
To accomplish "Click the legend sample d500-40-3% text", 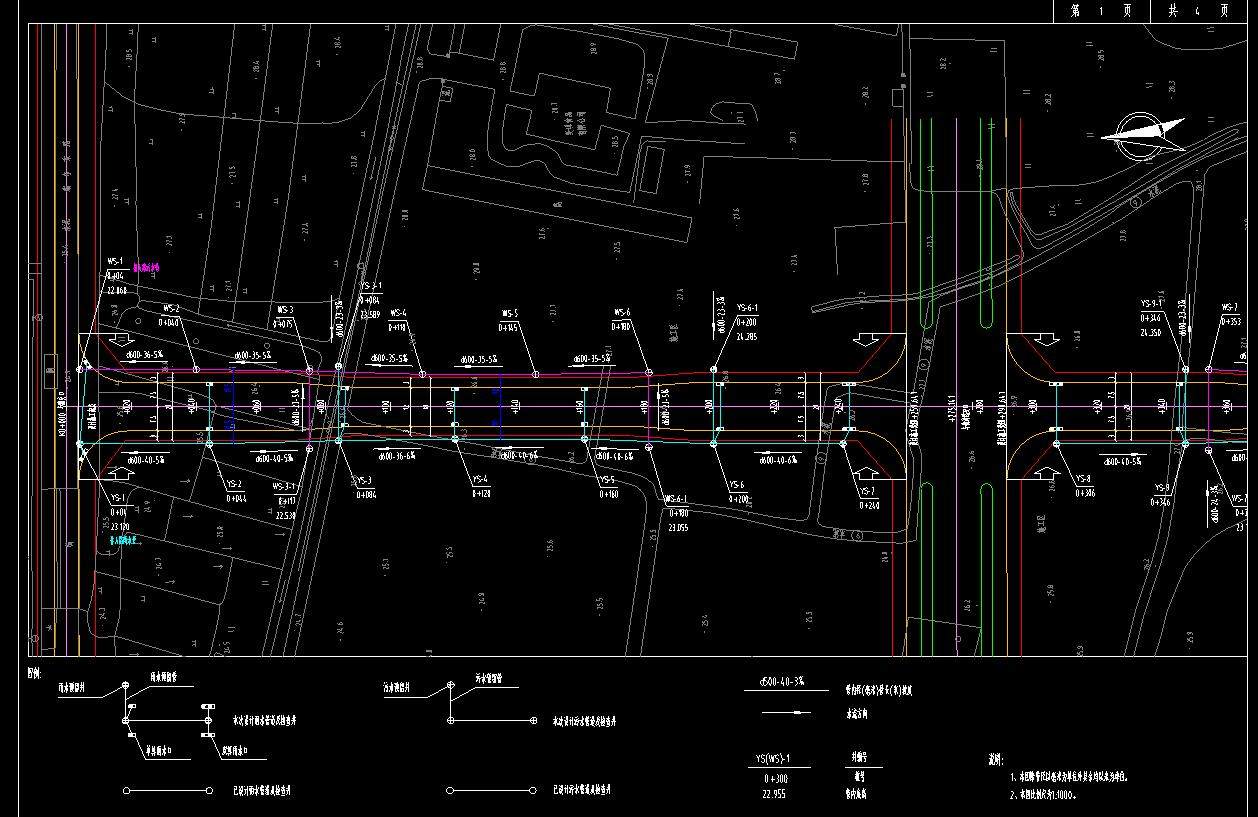I will point(782,681).
